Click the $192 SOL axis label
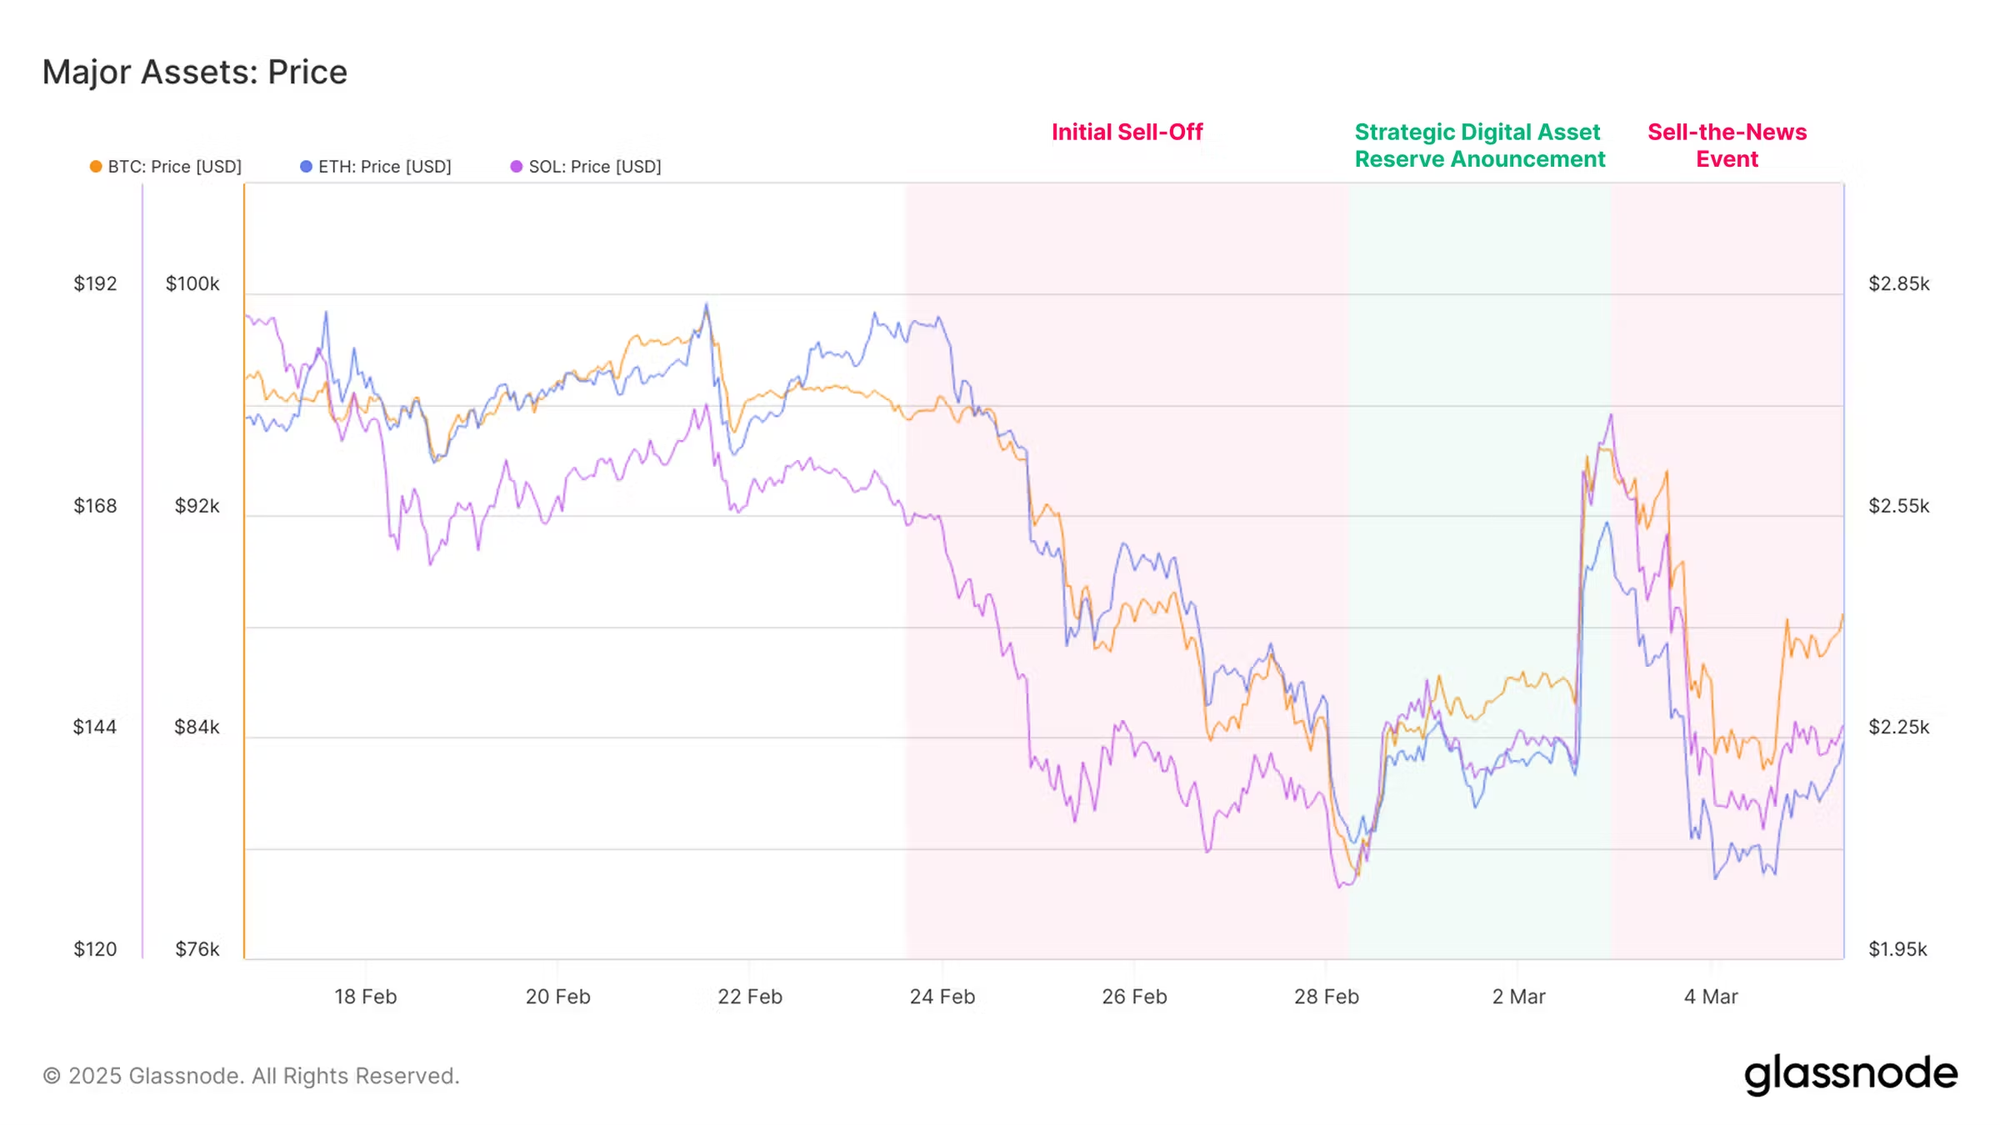 (95, 284)
